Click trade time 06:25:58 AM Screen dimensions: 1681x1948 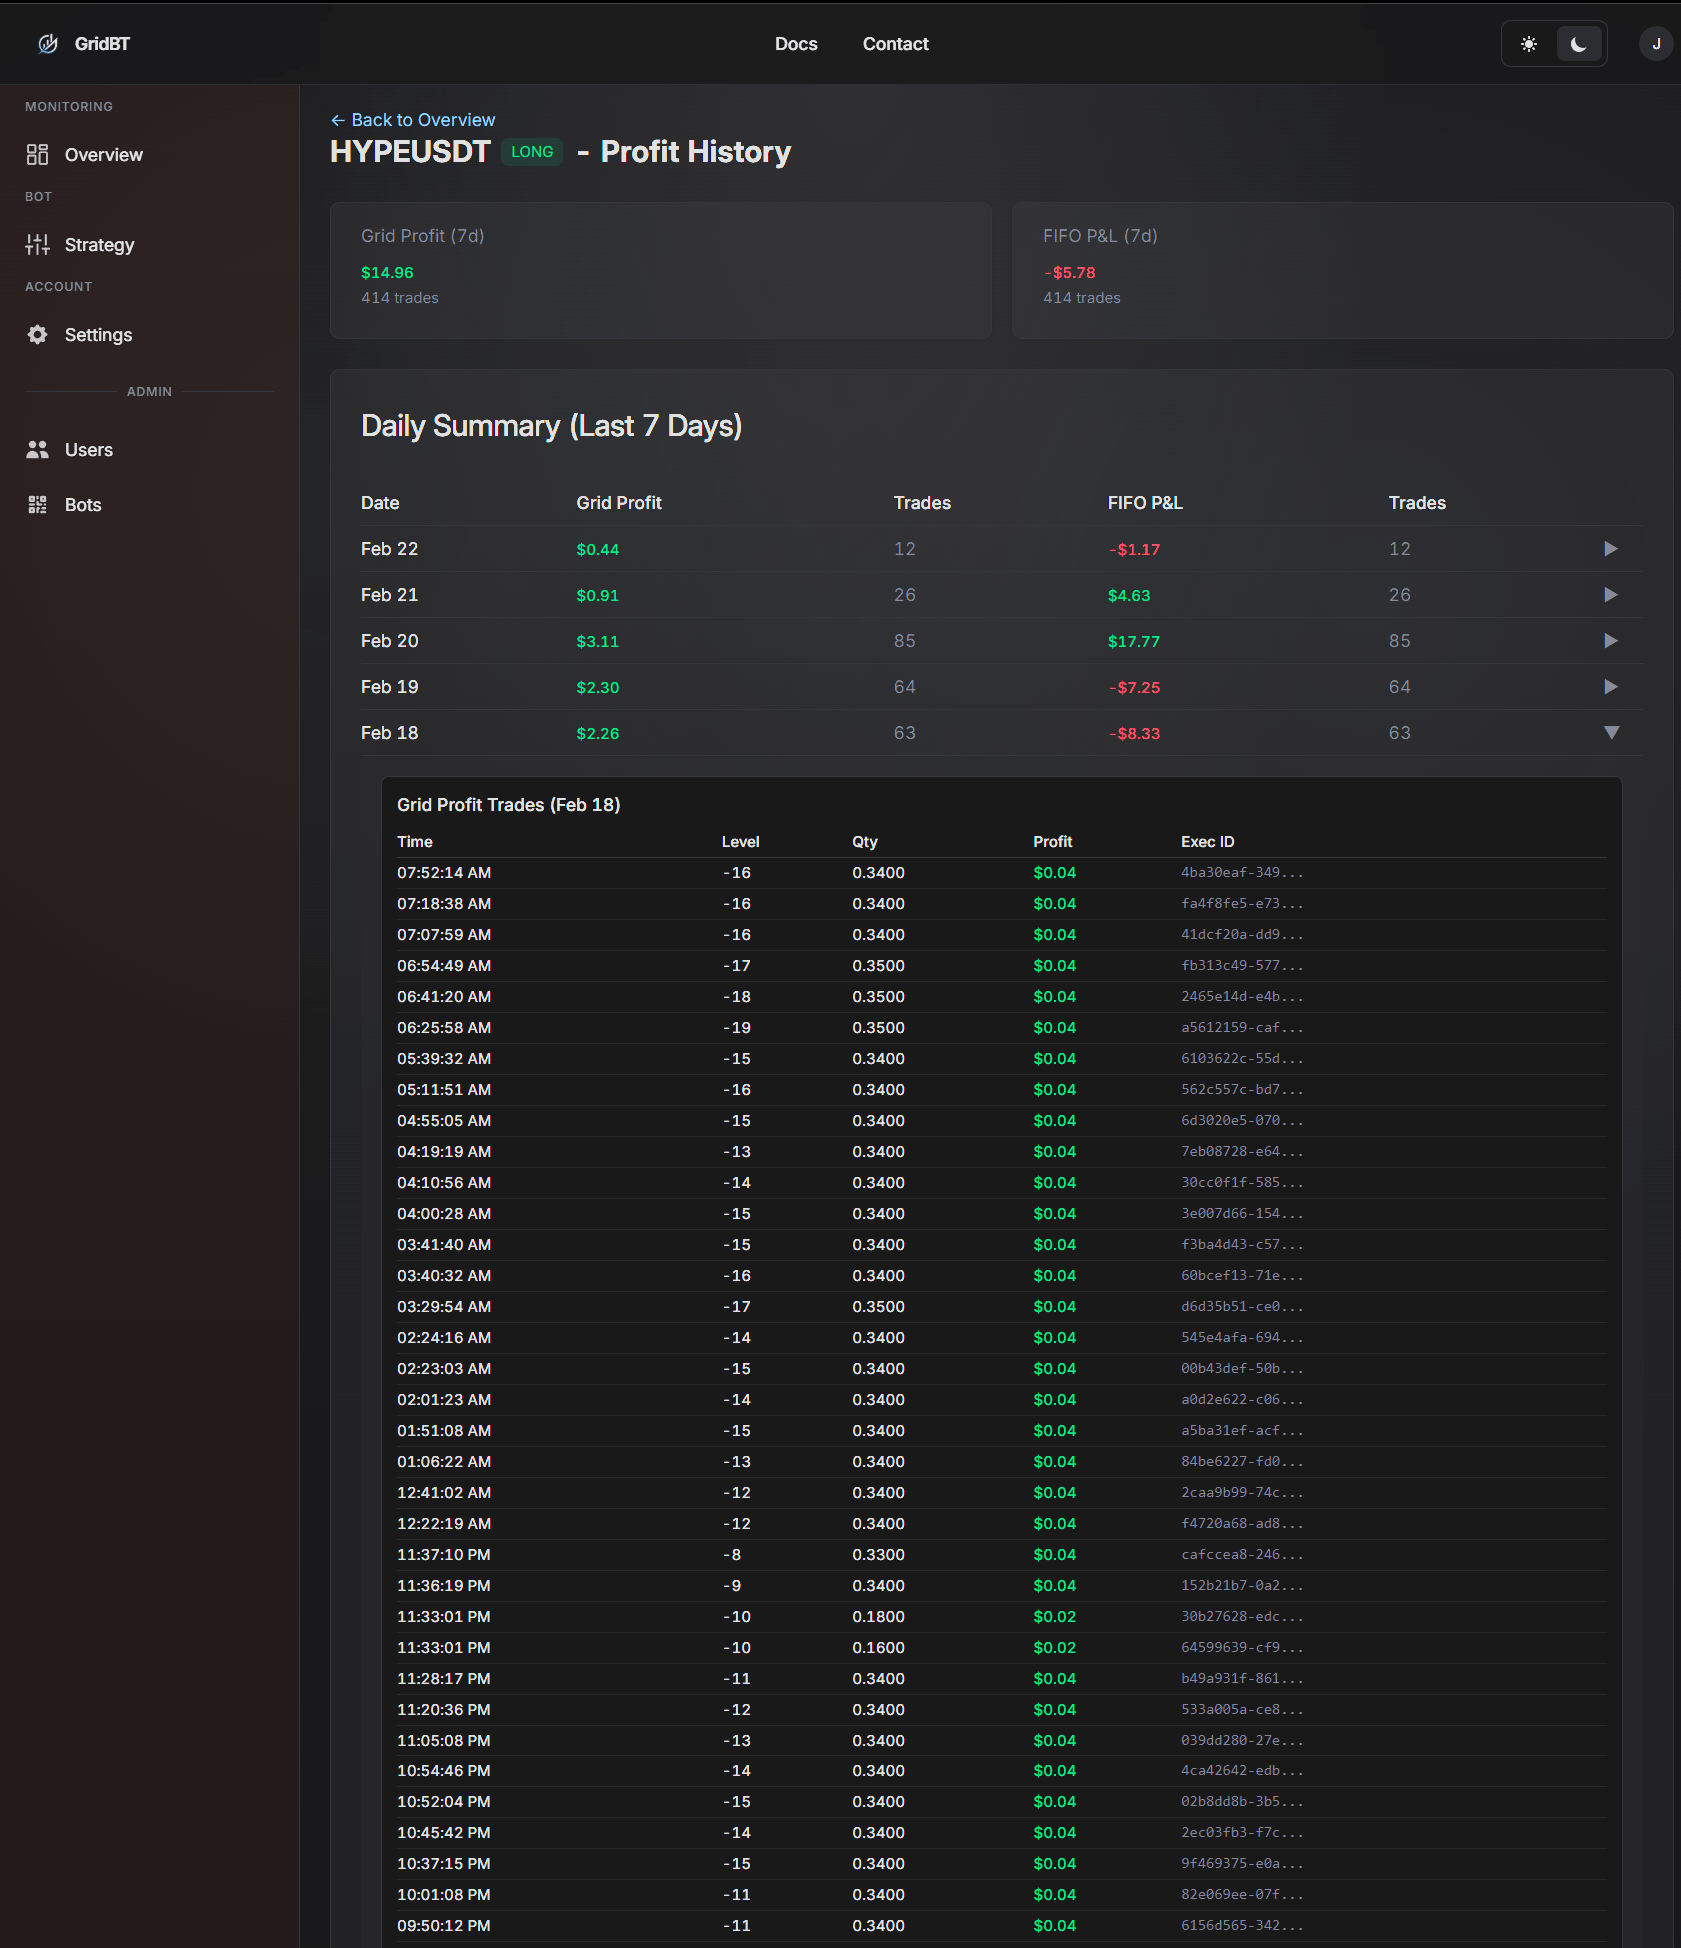tap(444, 1027)
